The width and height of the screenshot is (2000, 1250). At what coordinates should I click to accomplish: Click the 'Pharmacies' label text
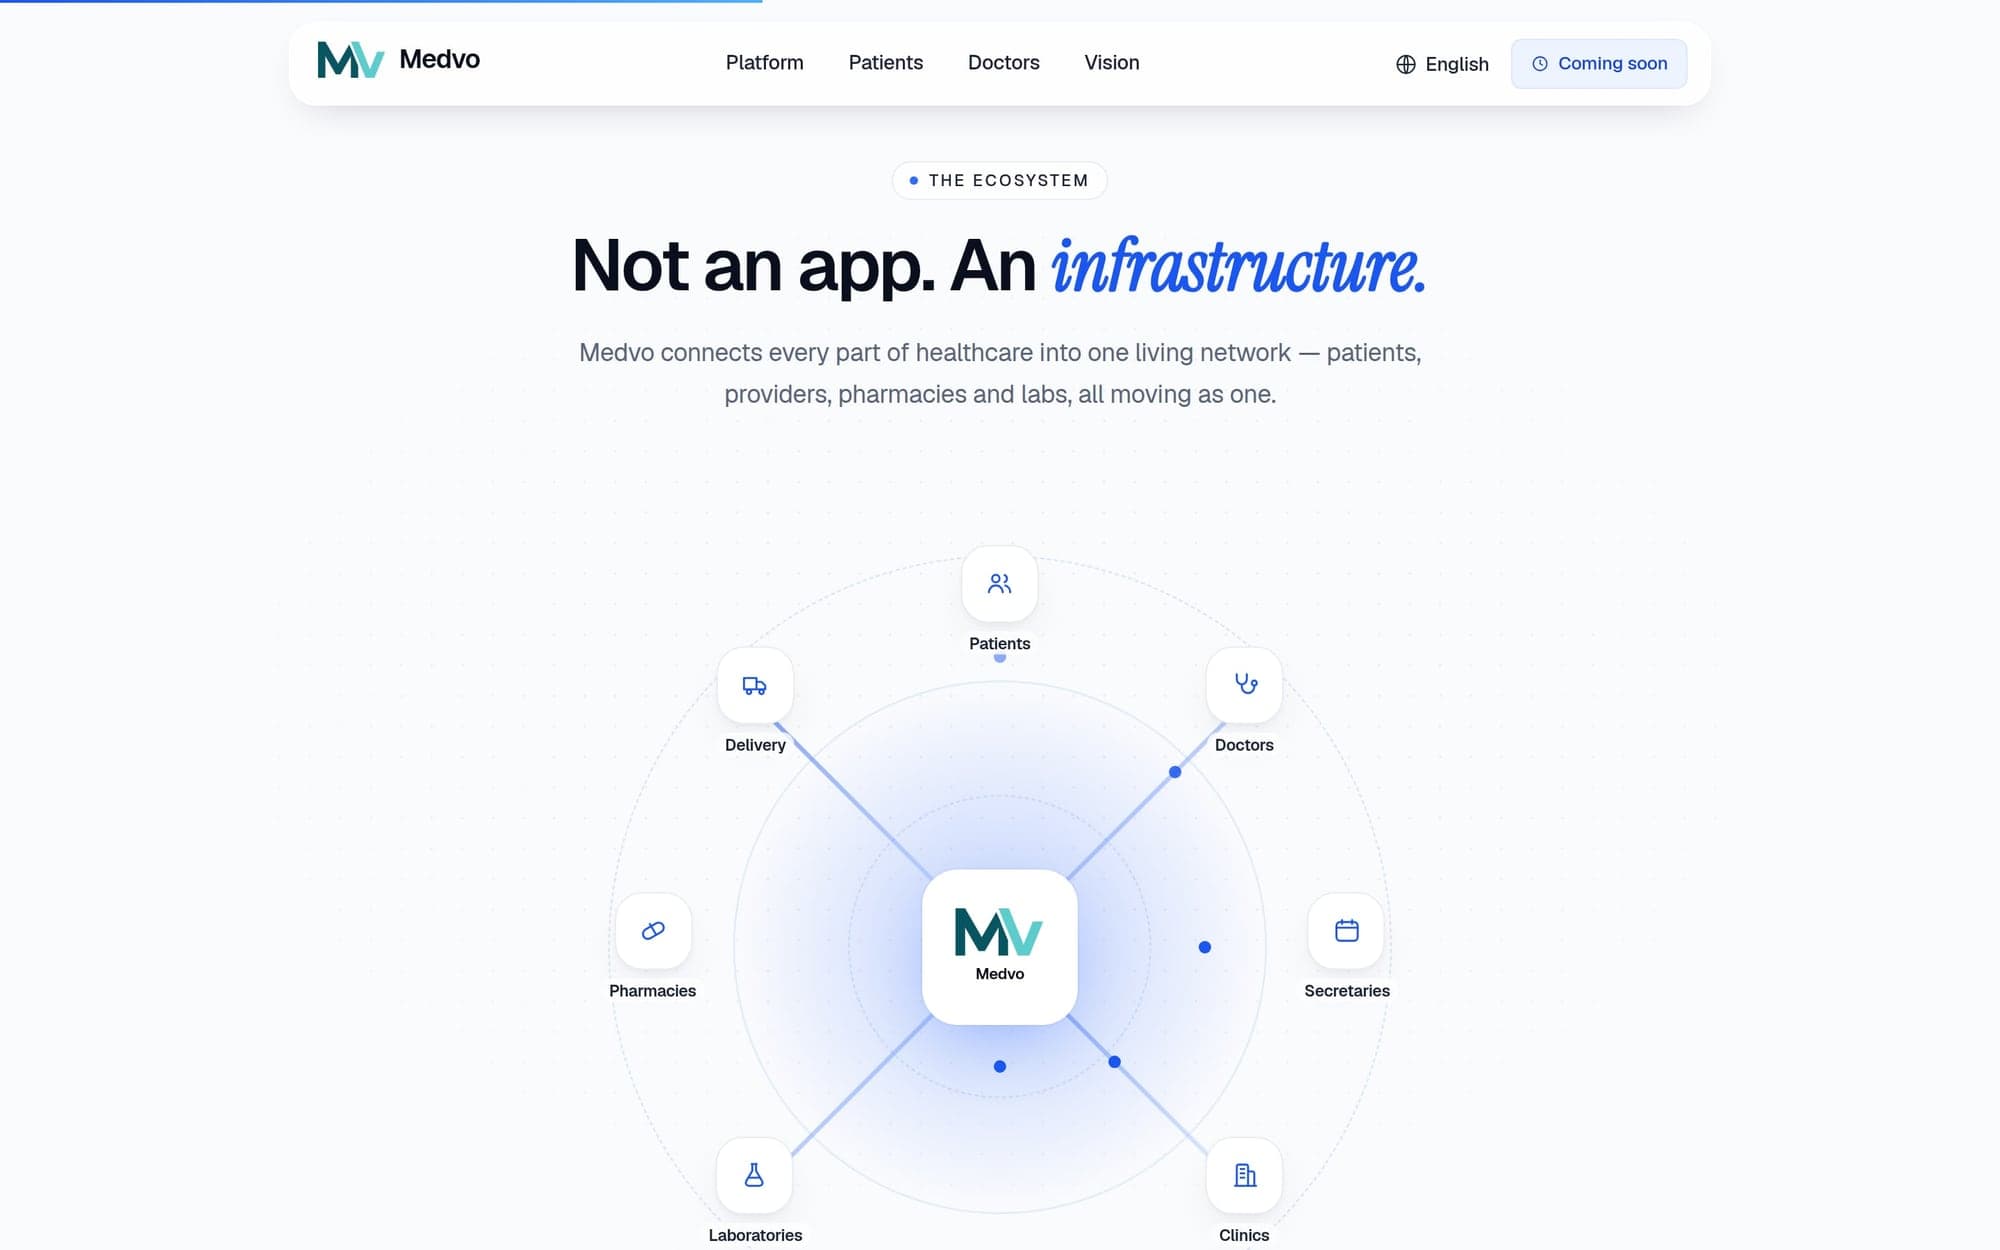tap(653, 991)
